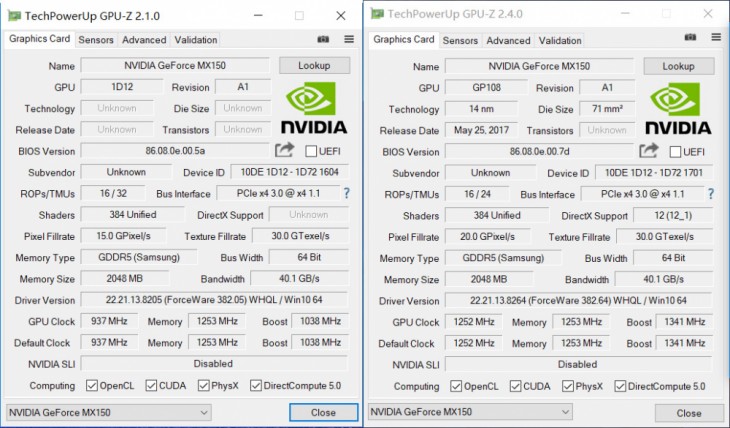The height and width of the screenshot is (428, 730).
Task: Click the Name field in GPU-Z 2.1.0
Action: pos(175,66)
